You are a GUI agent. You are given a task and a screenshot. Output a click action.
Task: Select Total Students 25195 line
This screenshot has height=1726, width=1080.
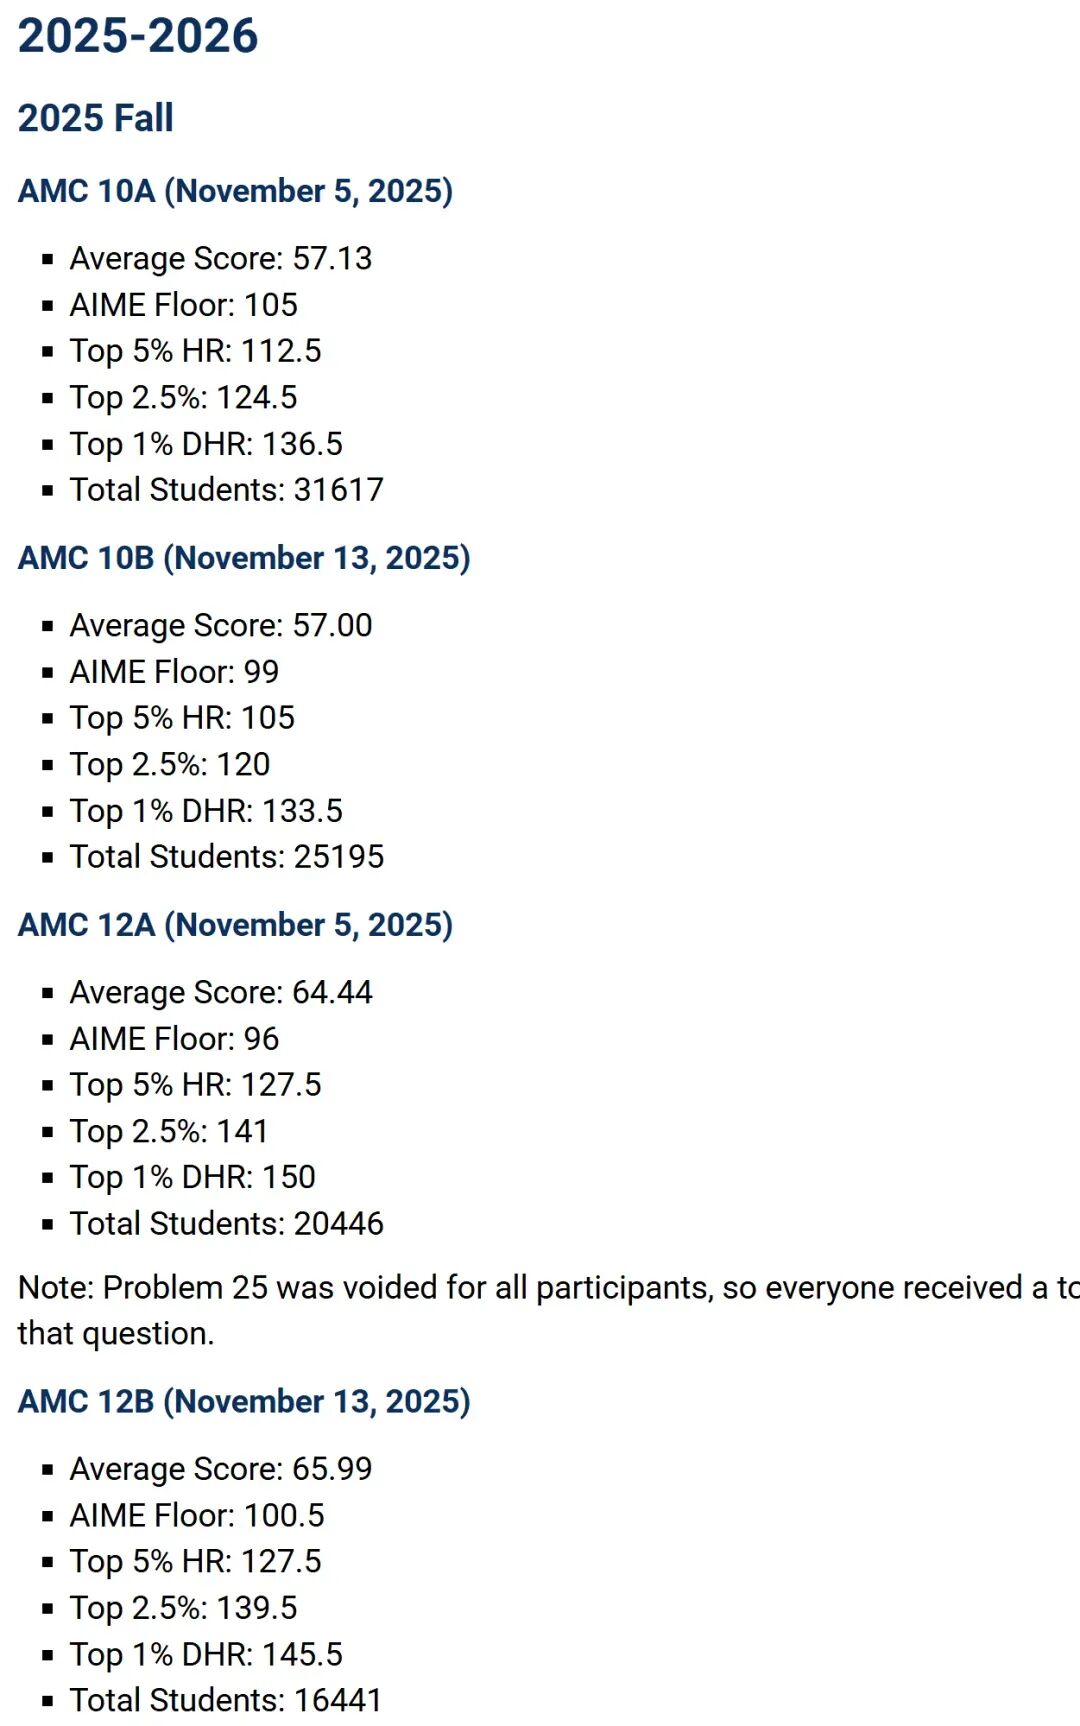[x=226, y=857]
